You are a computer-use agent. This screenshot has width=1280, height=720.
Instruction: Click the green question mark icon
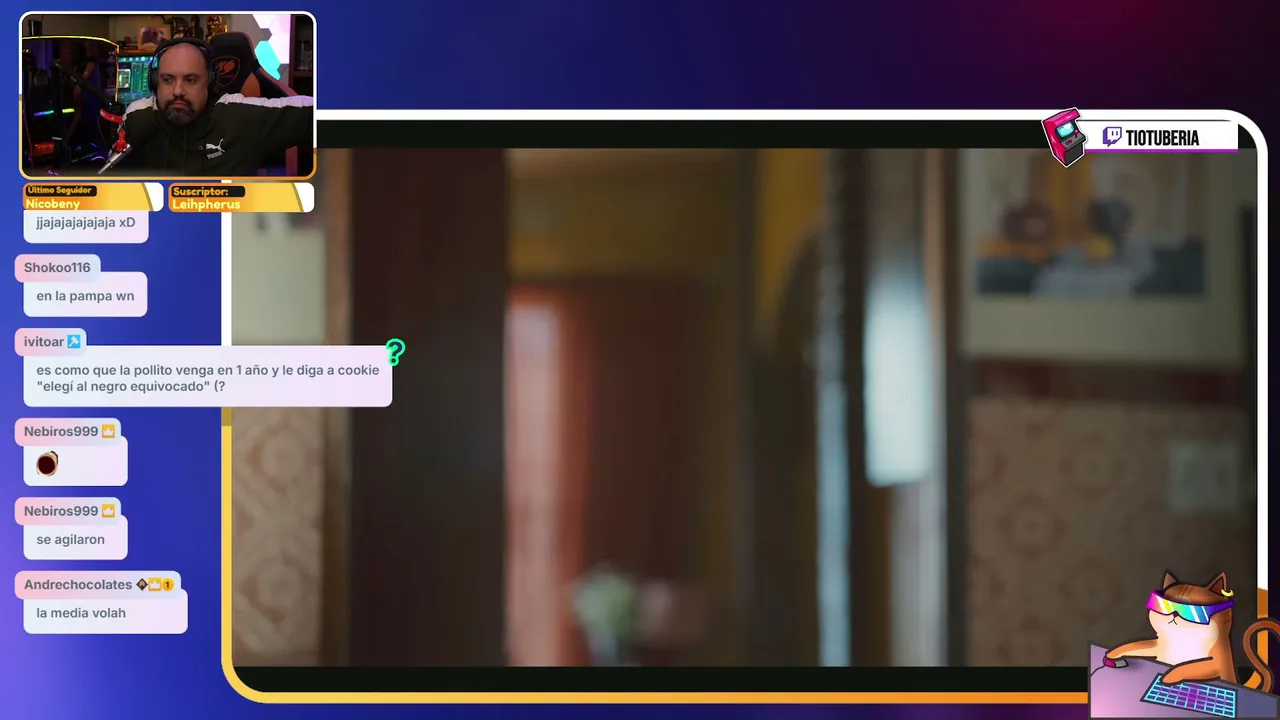click(395, 352)
